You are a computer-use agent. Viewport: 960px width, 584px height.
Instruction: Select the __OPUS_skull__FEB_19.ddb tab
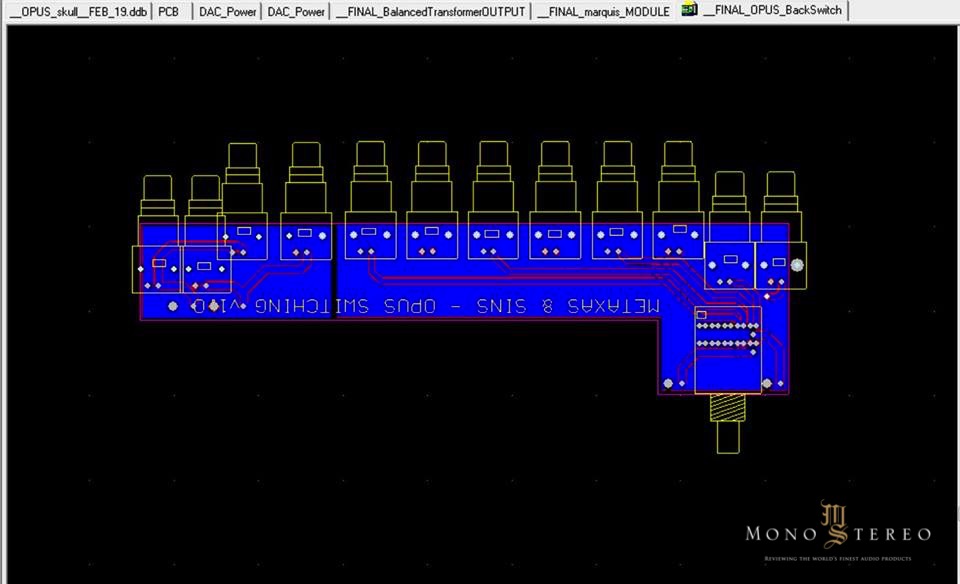[x=80, y=11]
